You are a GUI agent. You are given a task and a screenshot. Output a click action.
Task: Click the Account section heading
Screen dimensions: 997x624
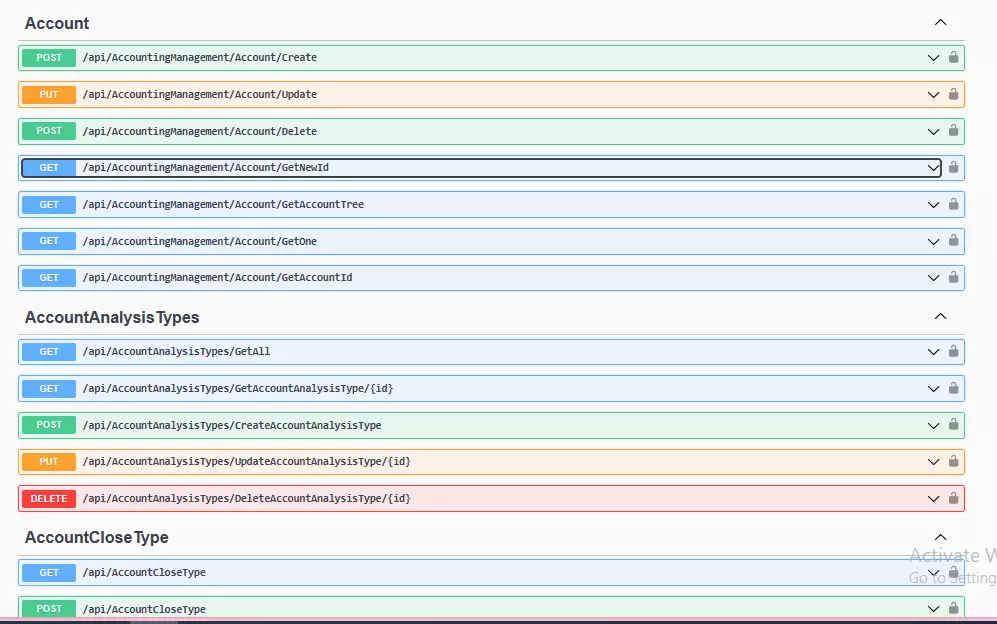pos(57,22)
